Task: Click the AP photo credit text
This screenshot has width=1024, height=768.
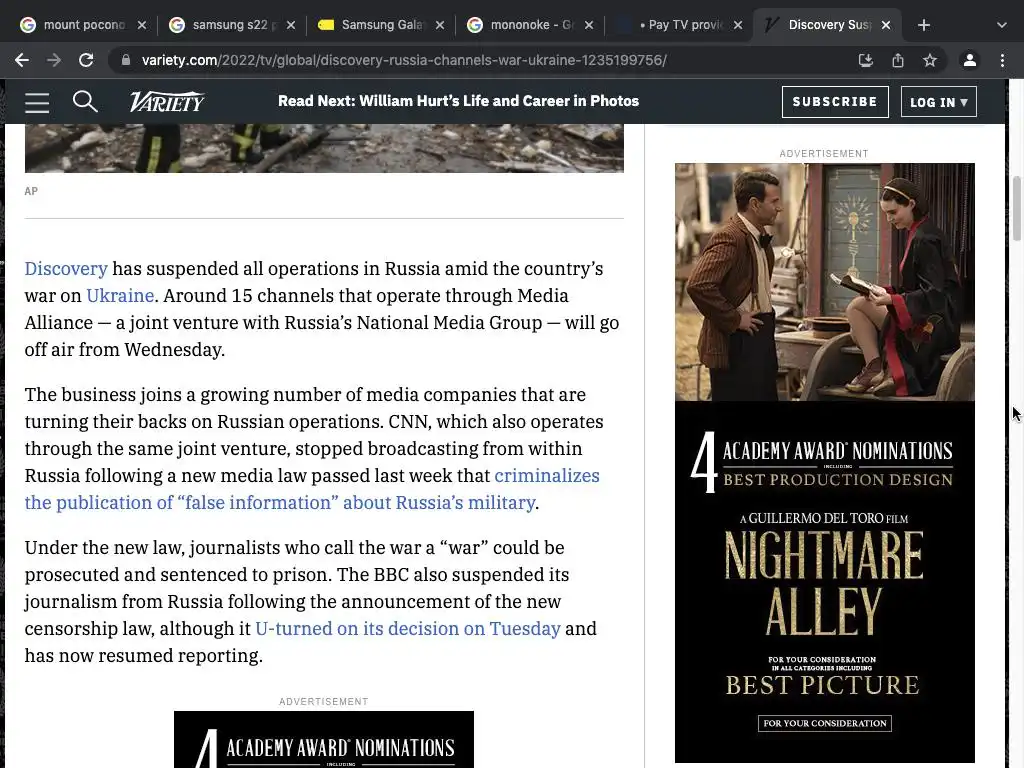Action: click(31, 191)
